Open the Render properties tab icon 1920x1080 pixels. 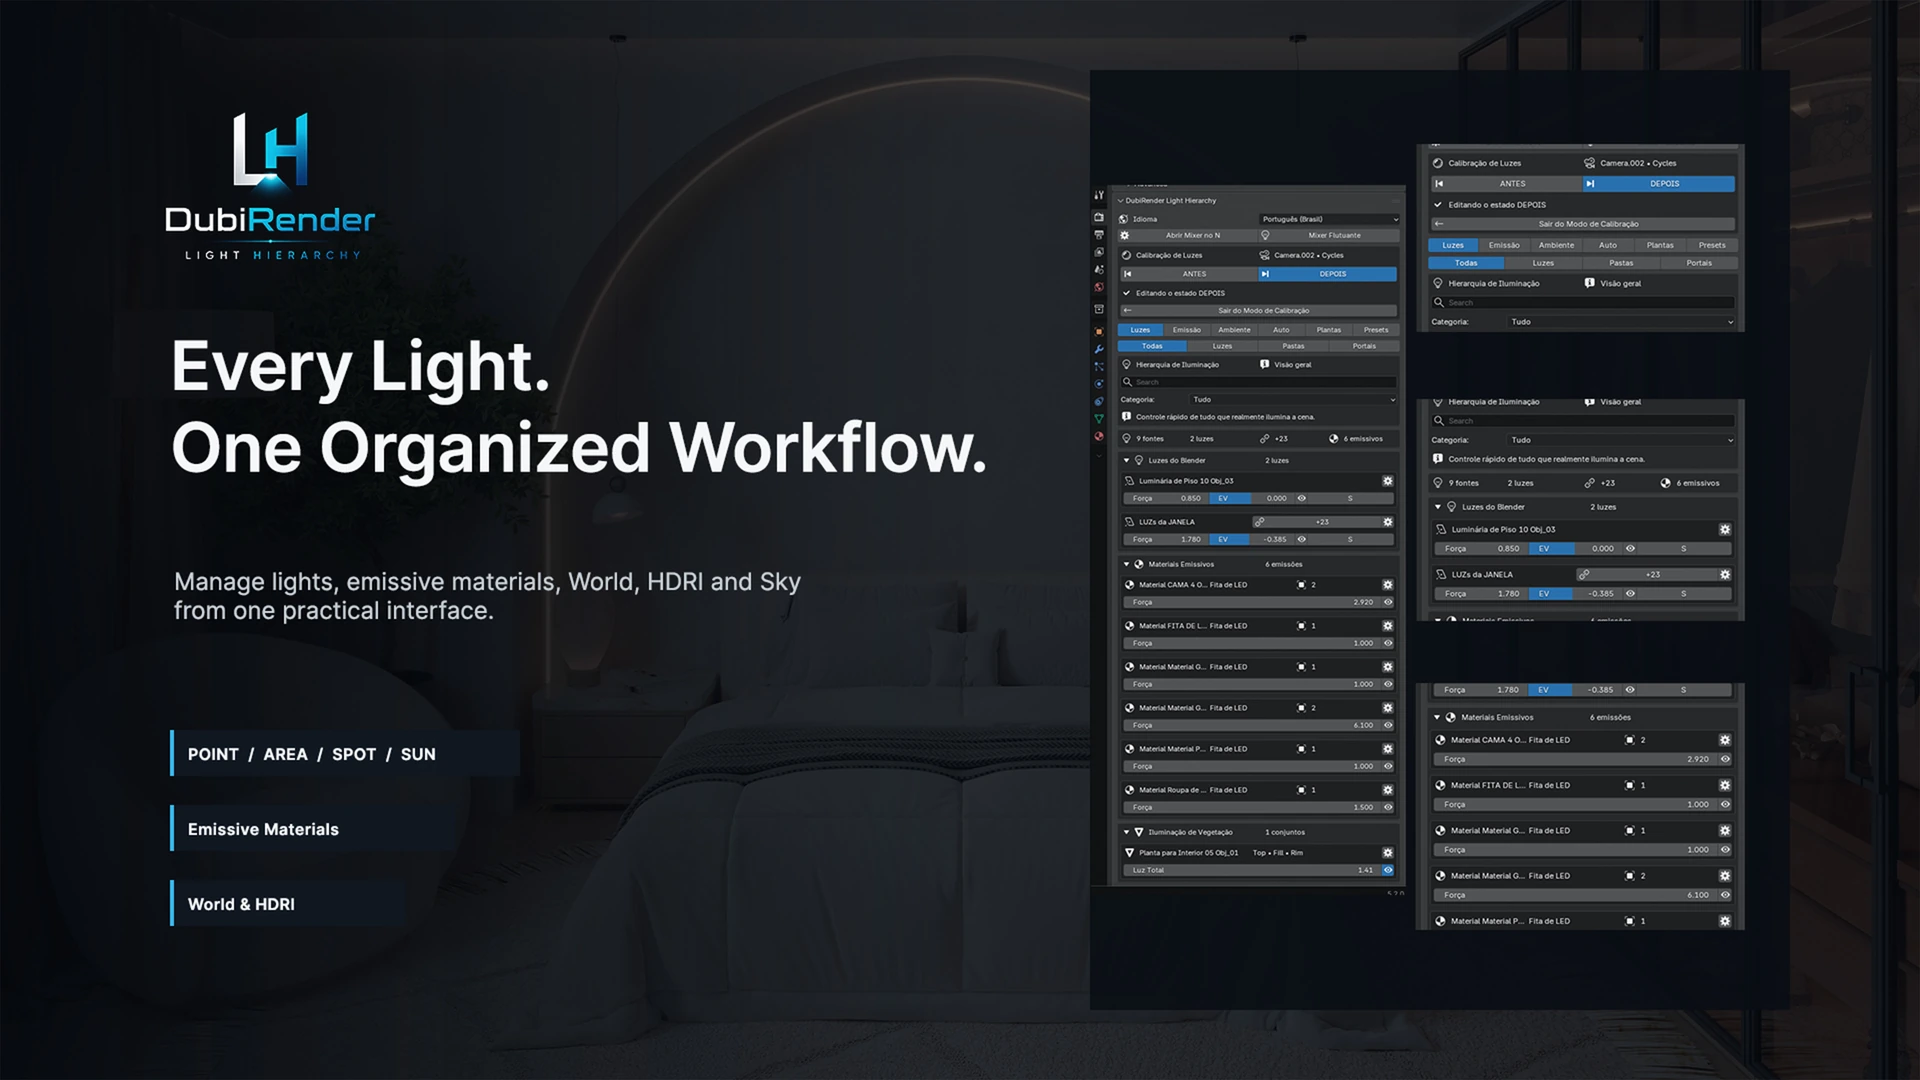[x=1099, y=217]
